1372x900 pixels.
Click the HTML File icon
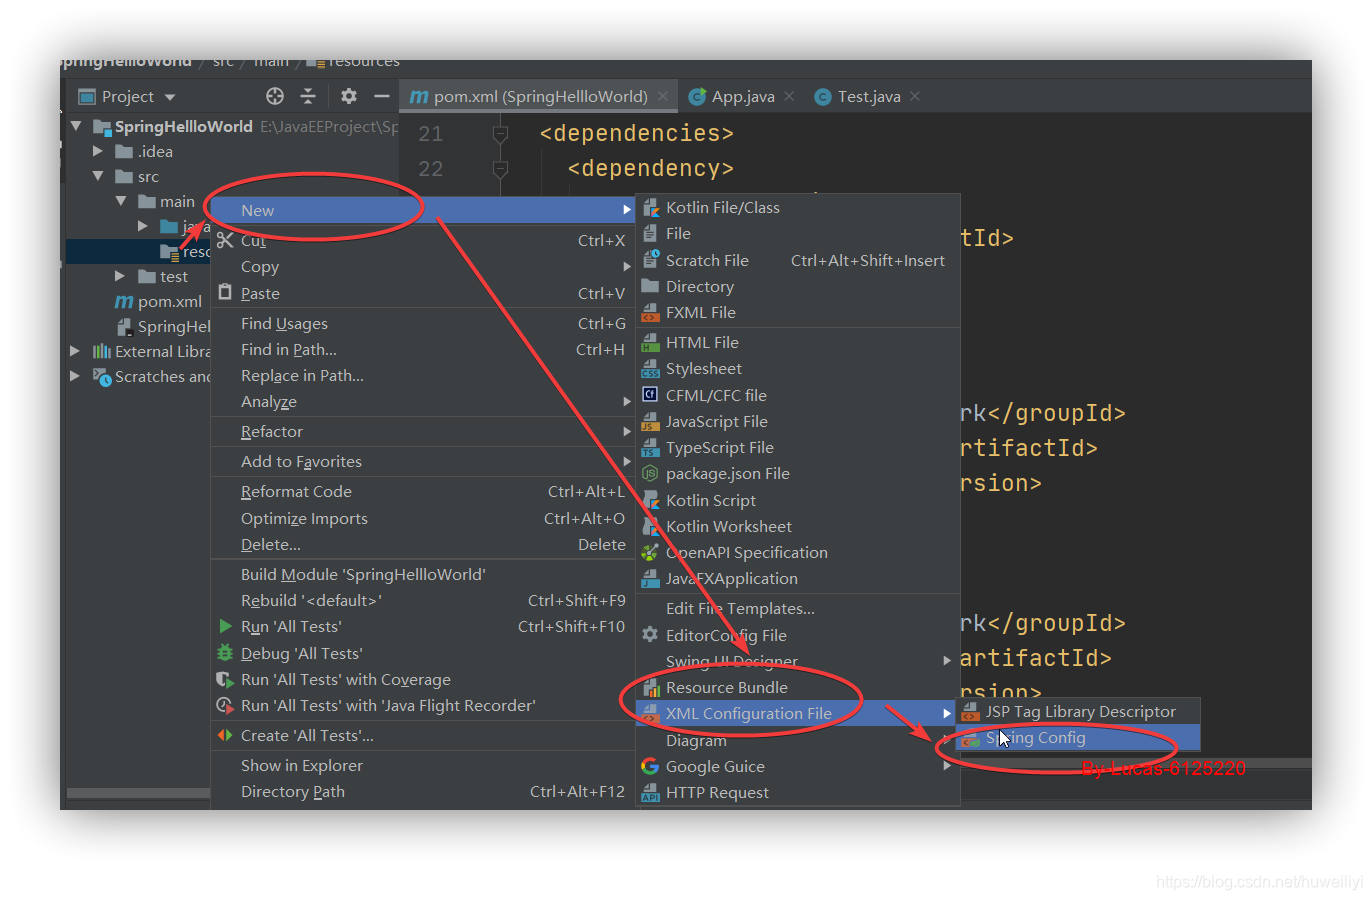pos(650,342)
